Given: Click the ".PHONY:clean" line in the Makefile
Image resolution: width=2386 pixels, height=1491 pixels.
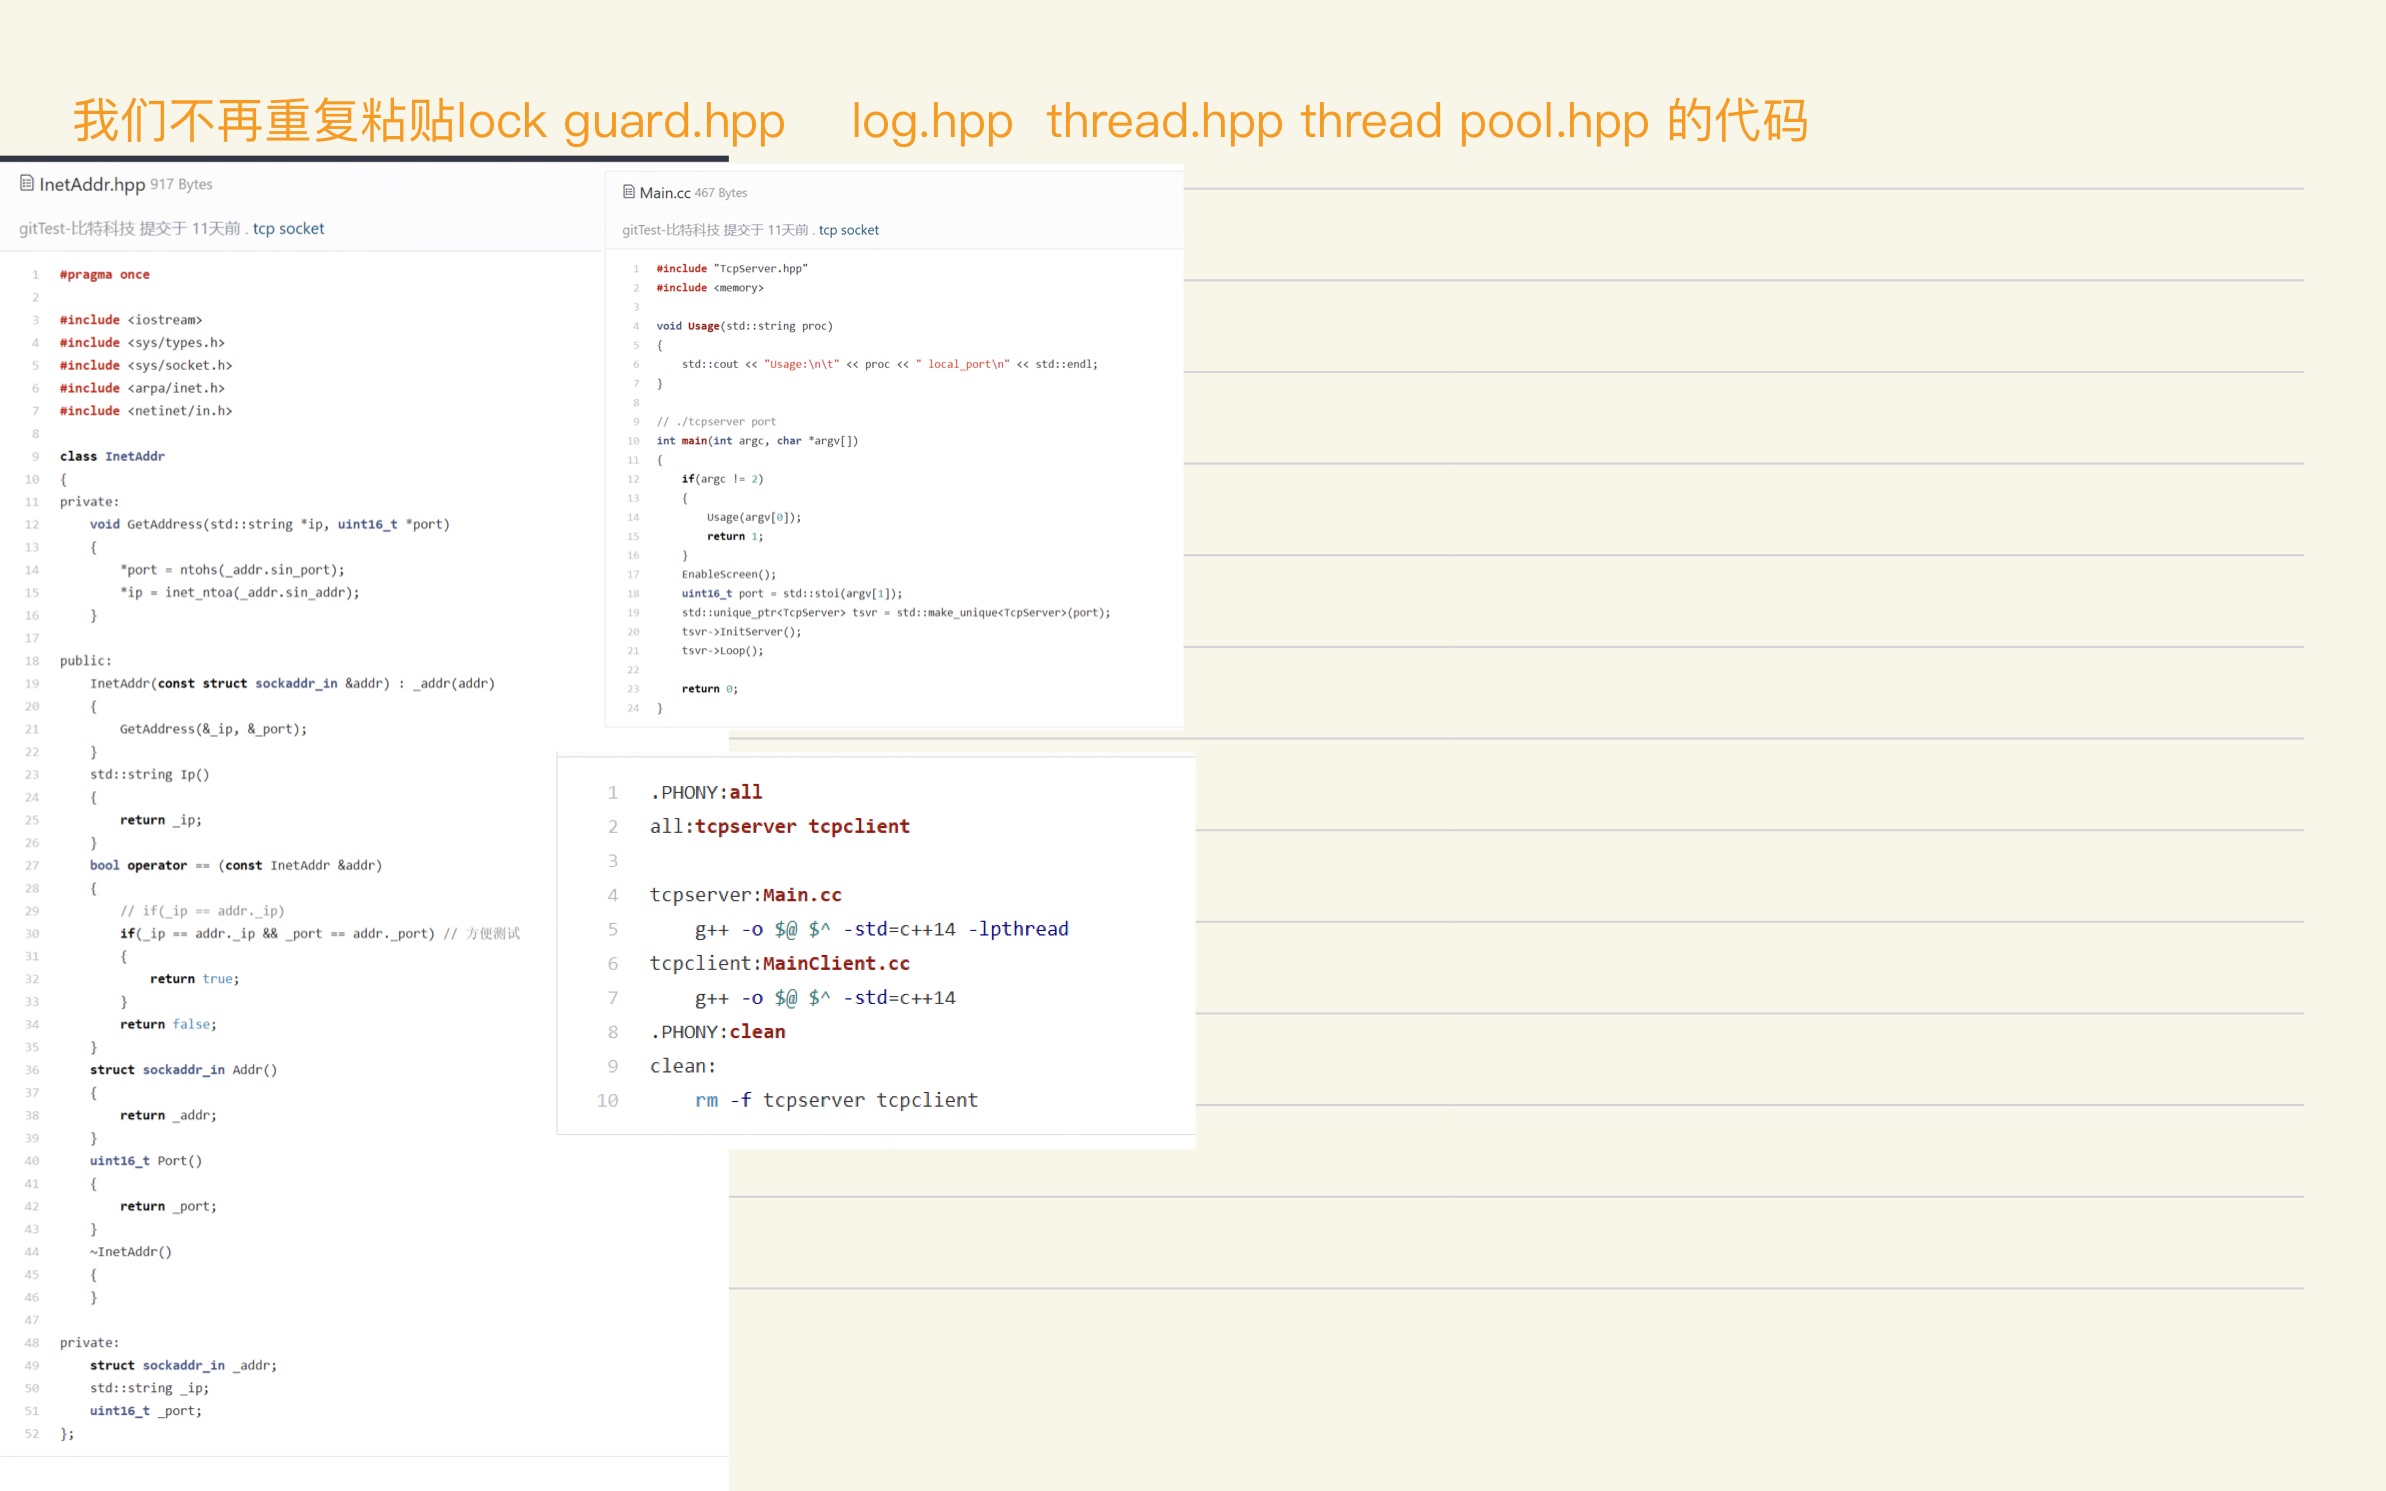Looking at the screenshot, I should pyautogui.click(x=717, y=1032).
